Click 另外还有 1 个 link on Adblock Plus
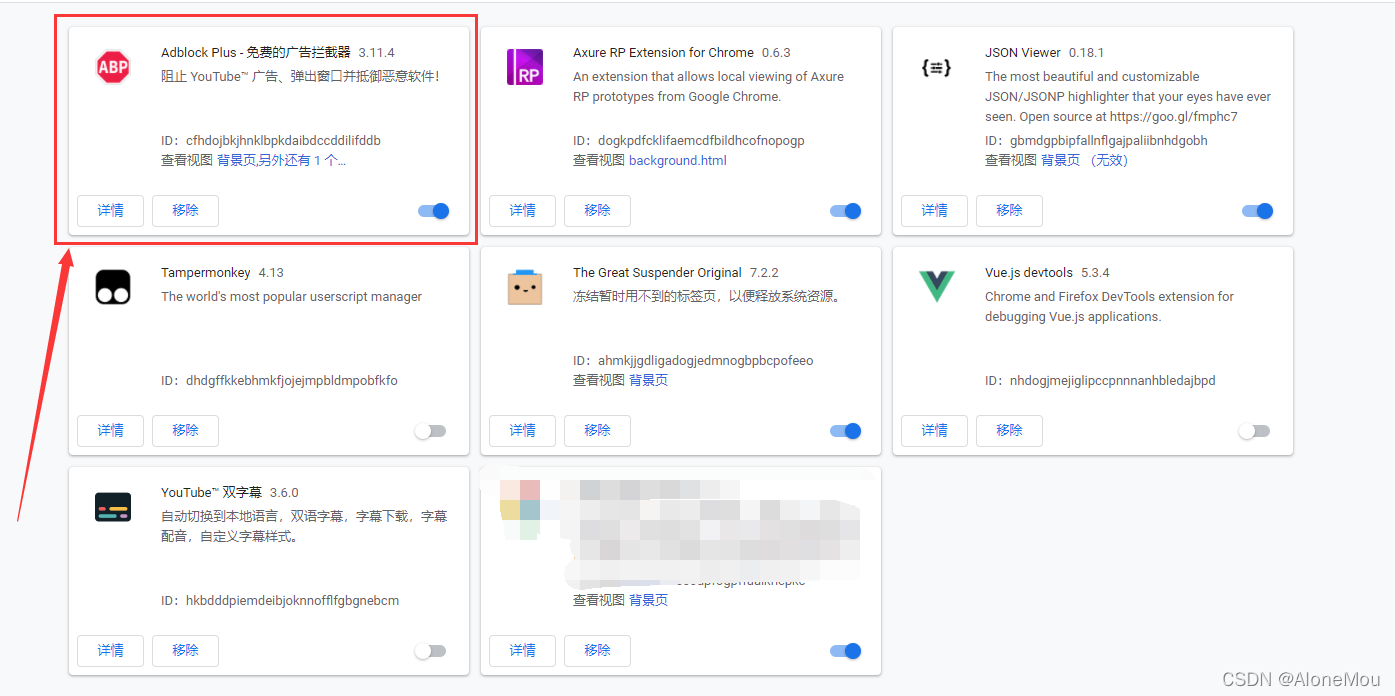 [x=303, y=160]
